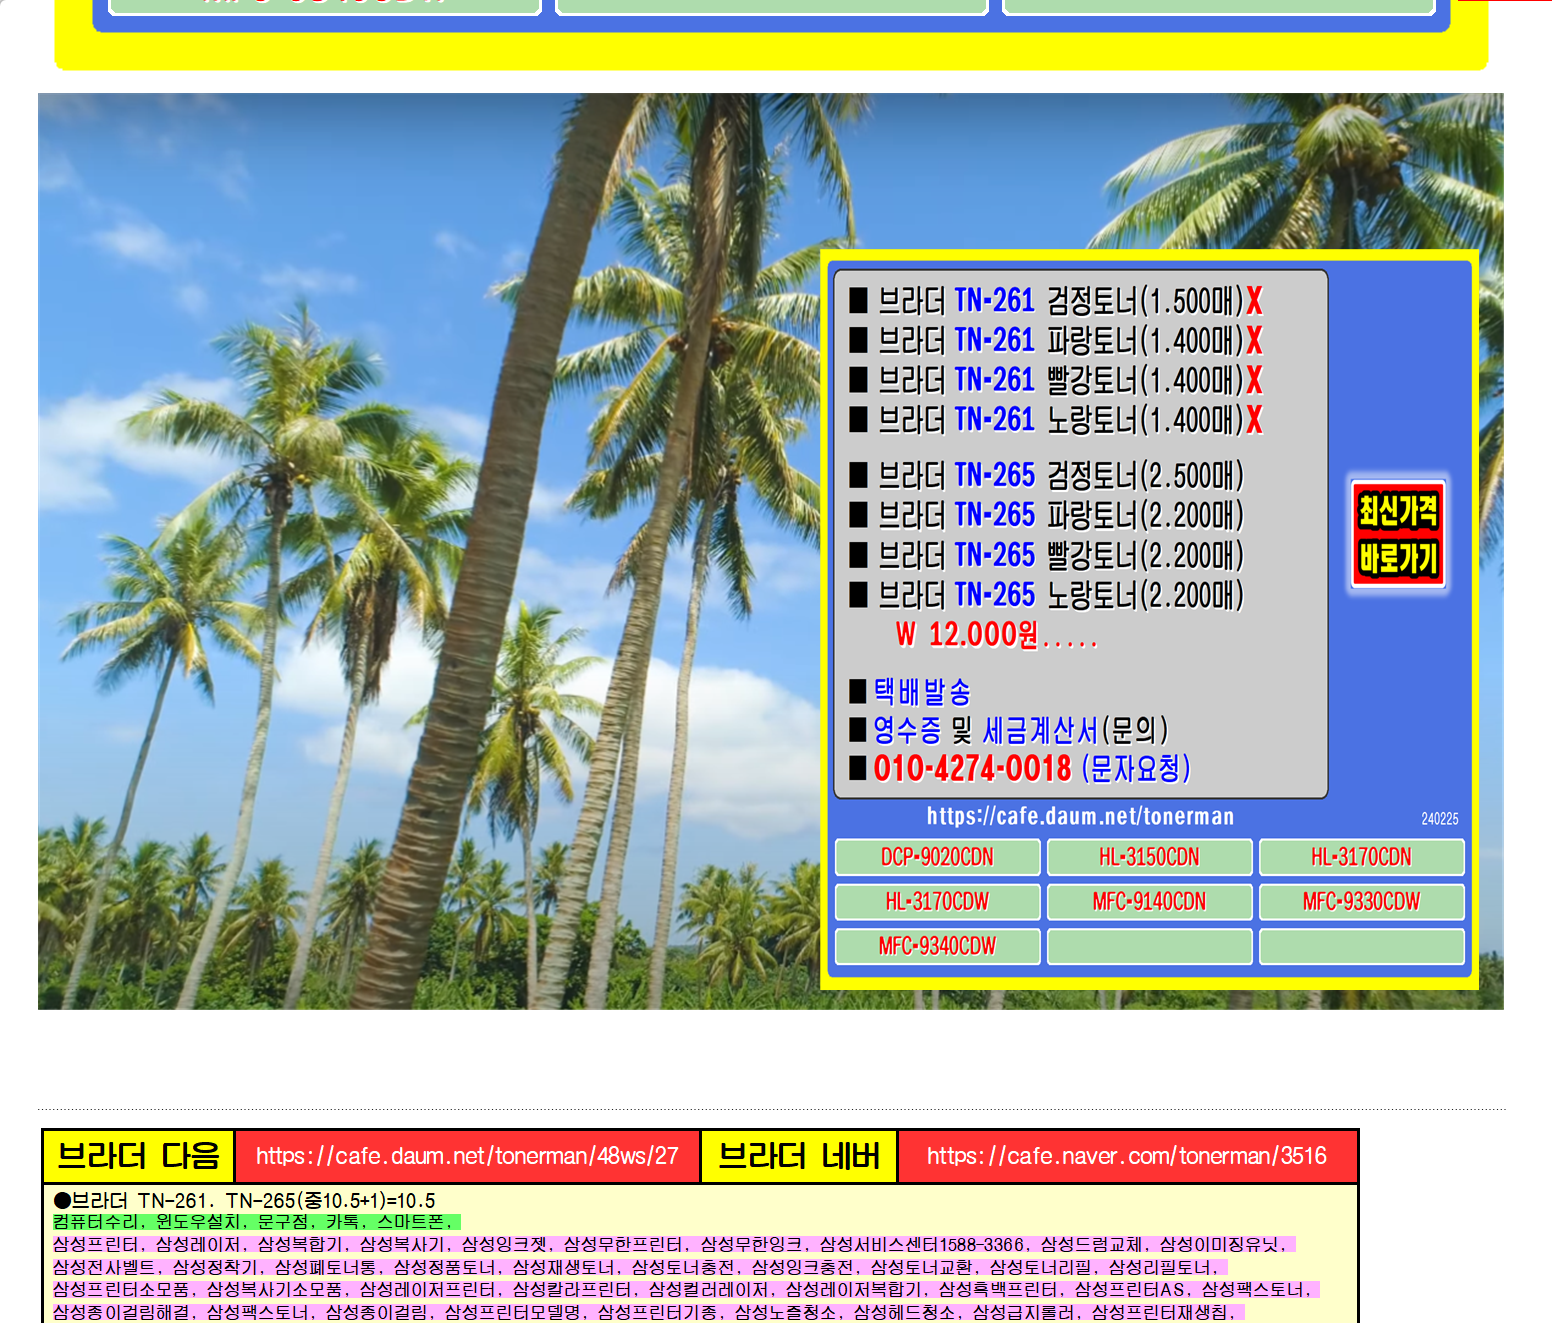The height and width of the screenshot is (1323, 1552).
Task: Click the phone number 010-4274-0018
Action: point(971,769)
